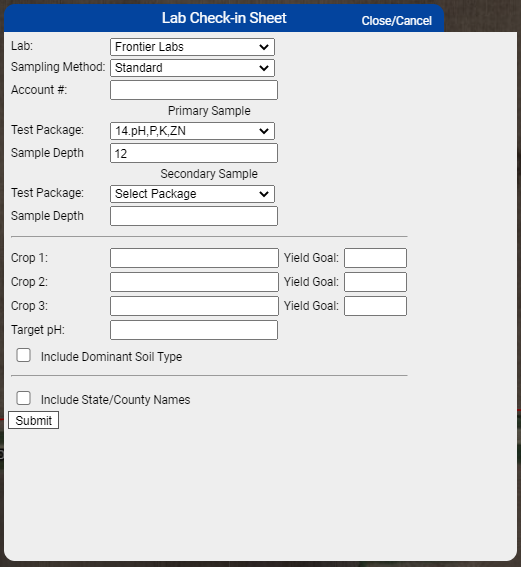Viewport: 521px width, 567px height.
Task: Click the Primary Sample Depth field
Action: point(194,153)
